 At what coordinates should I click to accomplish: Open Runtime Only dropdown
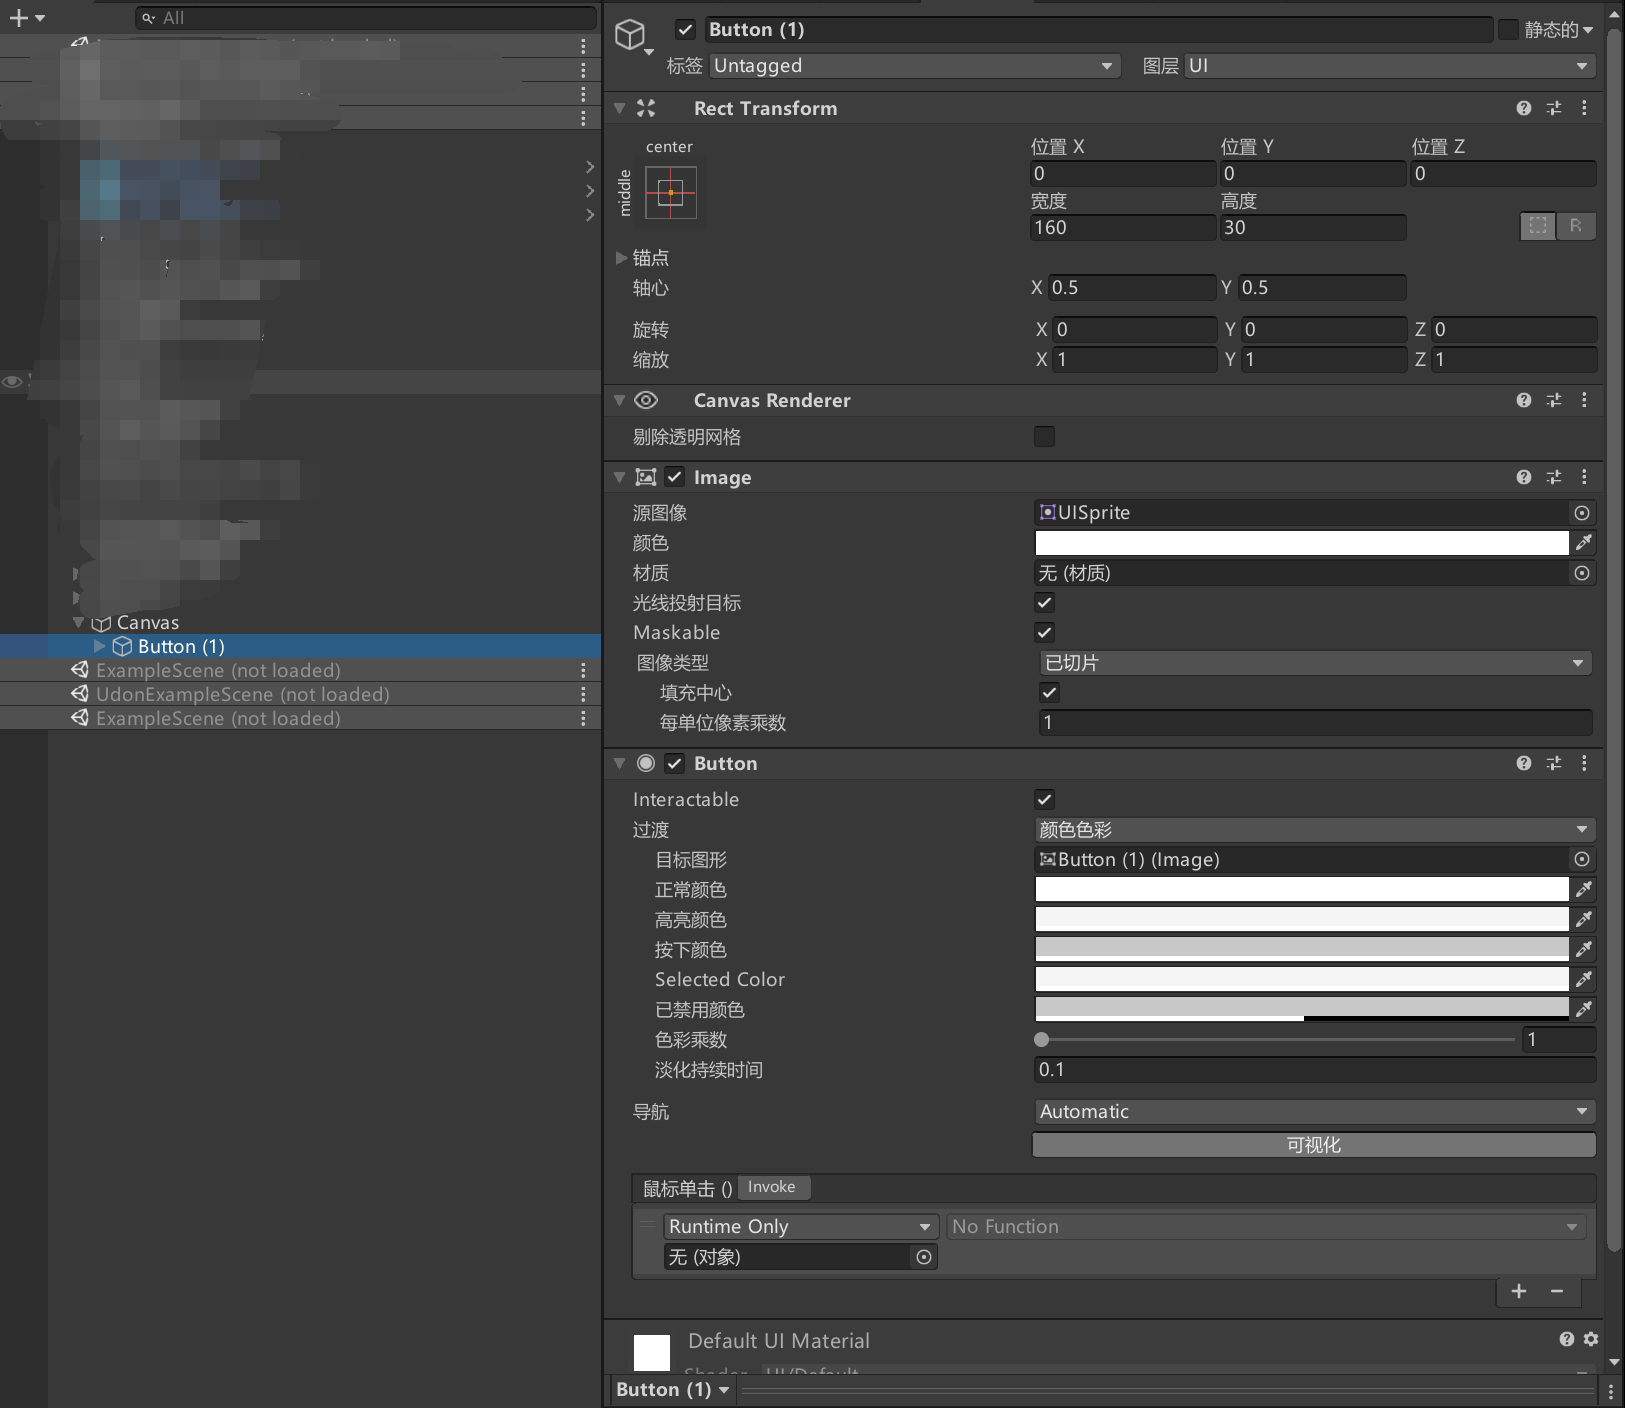point(800,1227)
